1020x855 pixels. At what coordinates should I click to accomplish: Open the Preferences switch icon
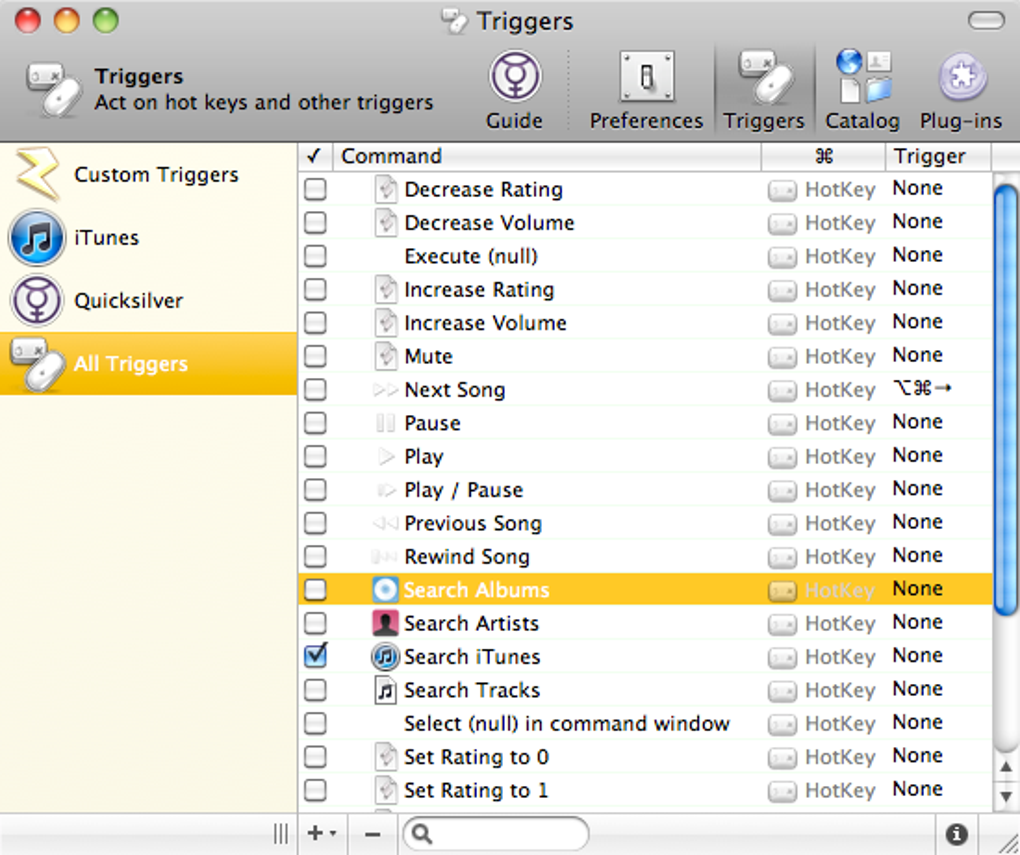point(647,77)
